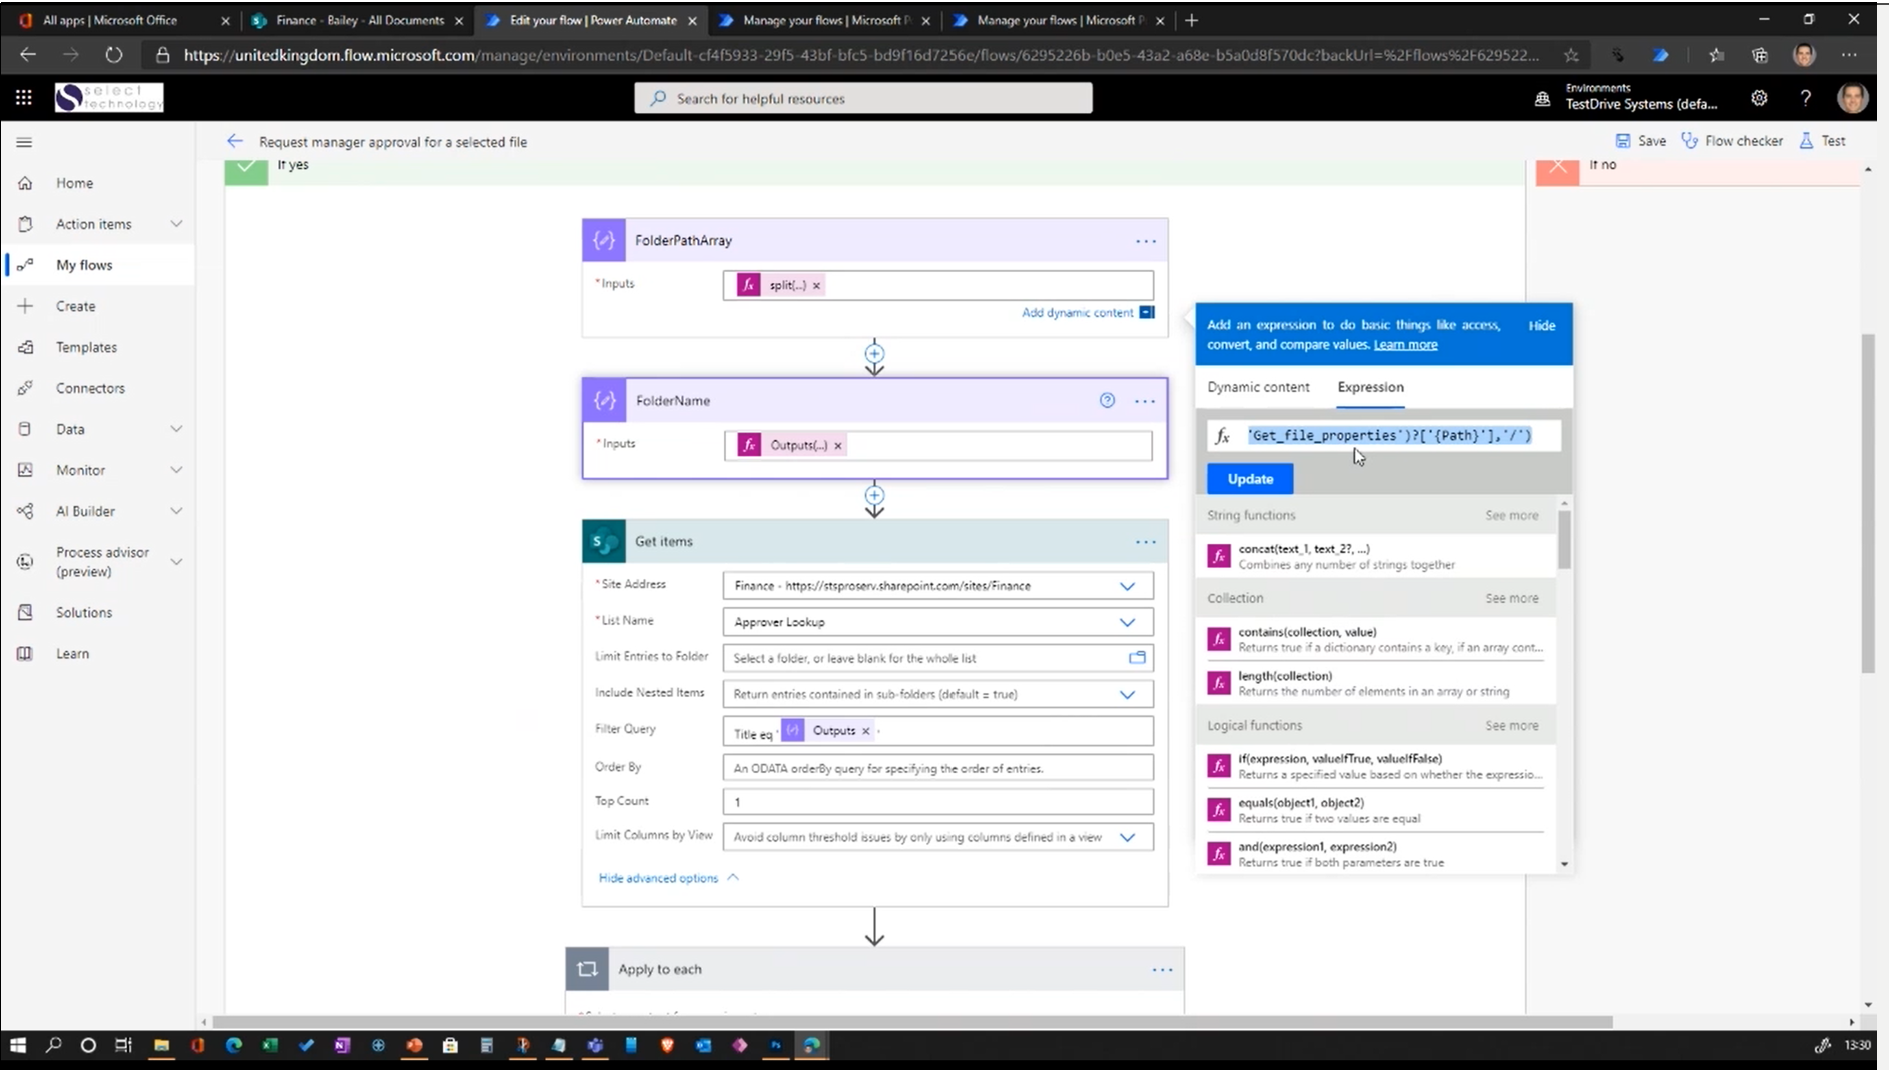Click the plus to insert step below FolderName
This screenshot has width=1889, height=1070.
pos(874,495)
